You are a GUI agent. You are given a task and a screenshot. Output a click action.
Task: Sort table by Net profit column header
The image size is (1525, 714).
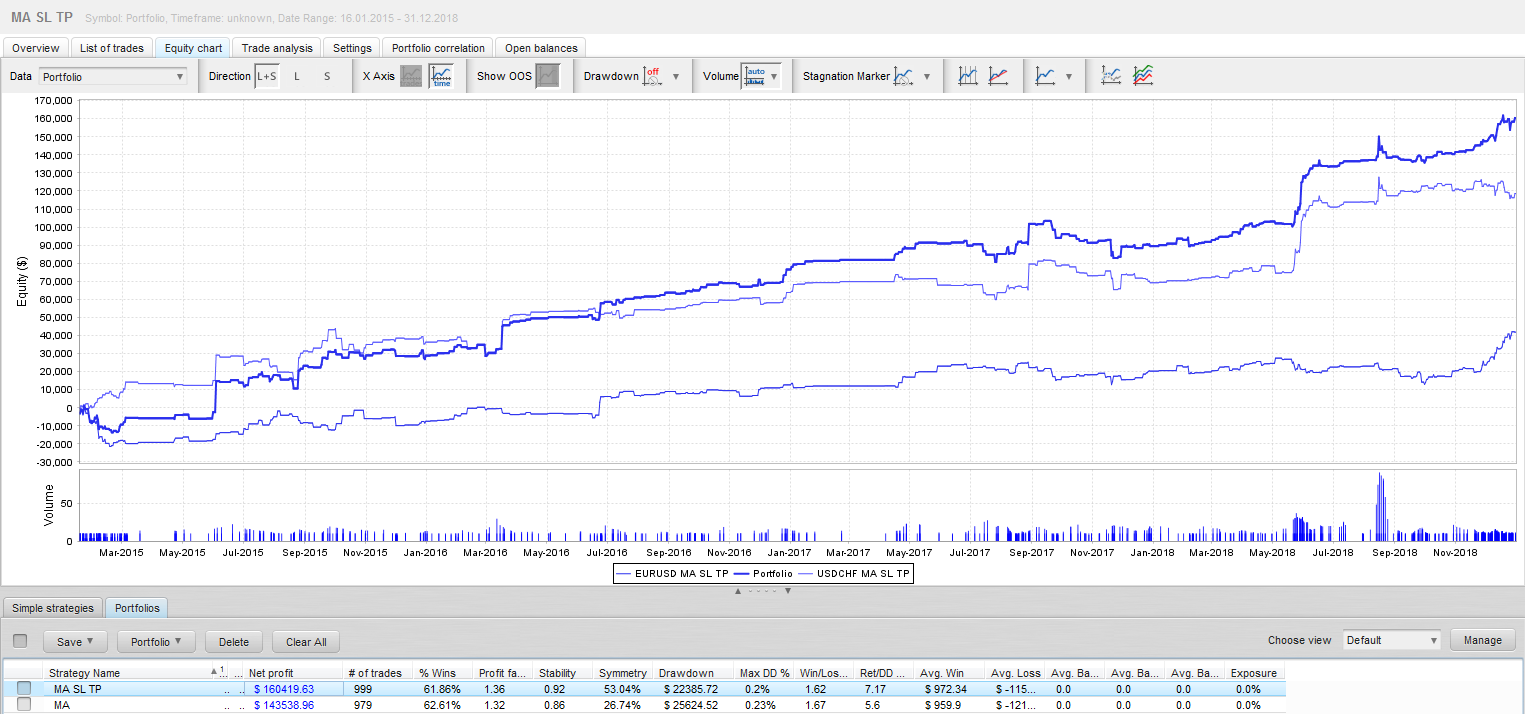click(x=271, y=673)
